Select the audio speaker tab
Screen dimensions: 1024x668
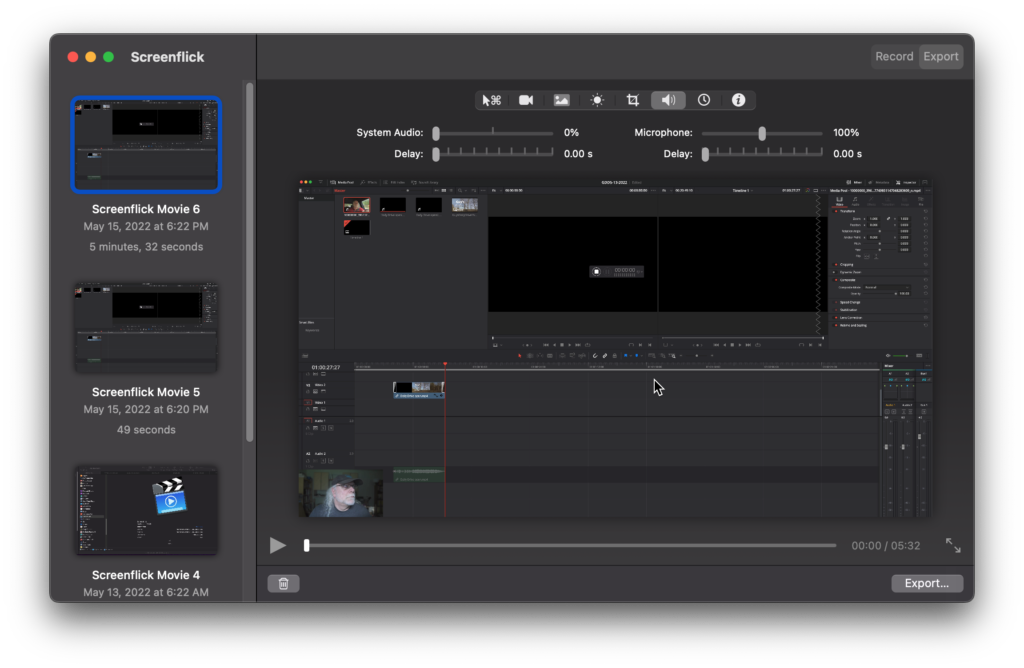(668, 100)
